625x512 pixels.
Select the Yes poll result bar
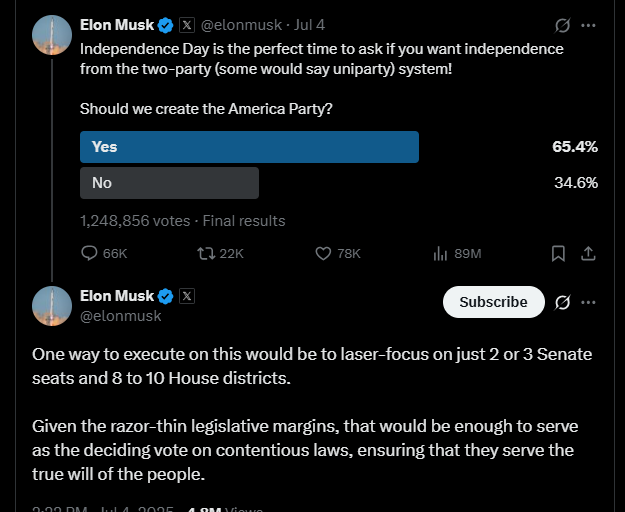[250, 147]
